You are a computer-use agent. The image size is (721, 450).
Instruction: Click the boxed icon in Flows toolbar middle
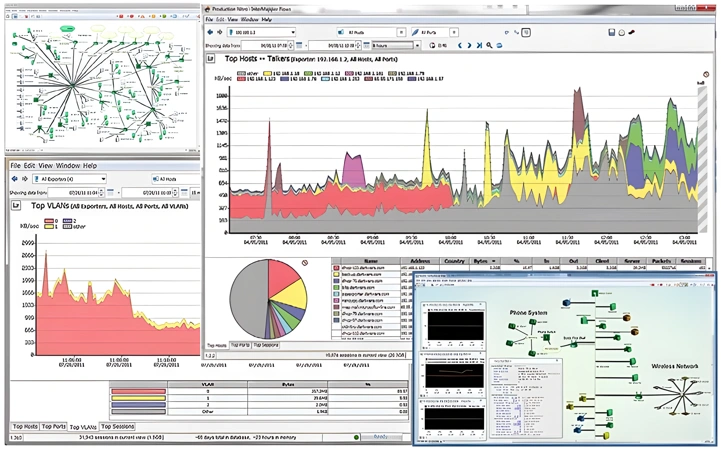[x=527, y=32]
